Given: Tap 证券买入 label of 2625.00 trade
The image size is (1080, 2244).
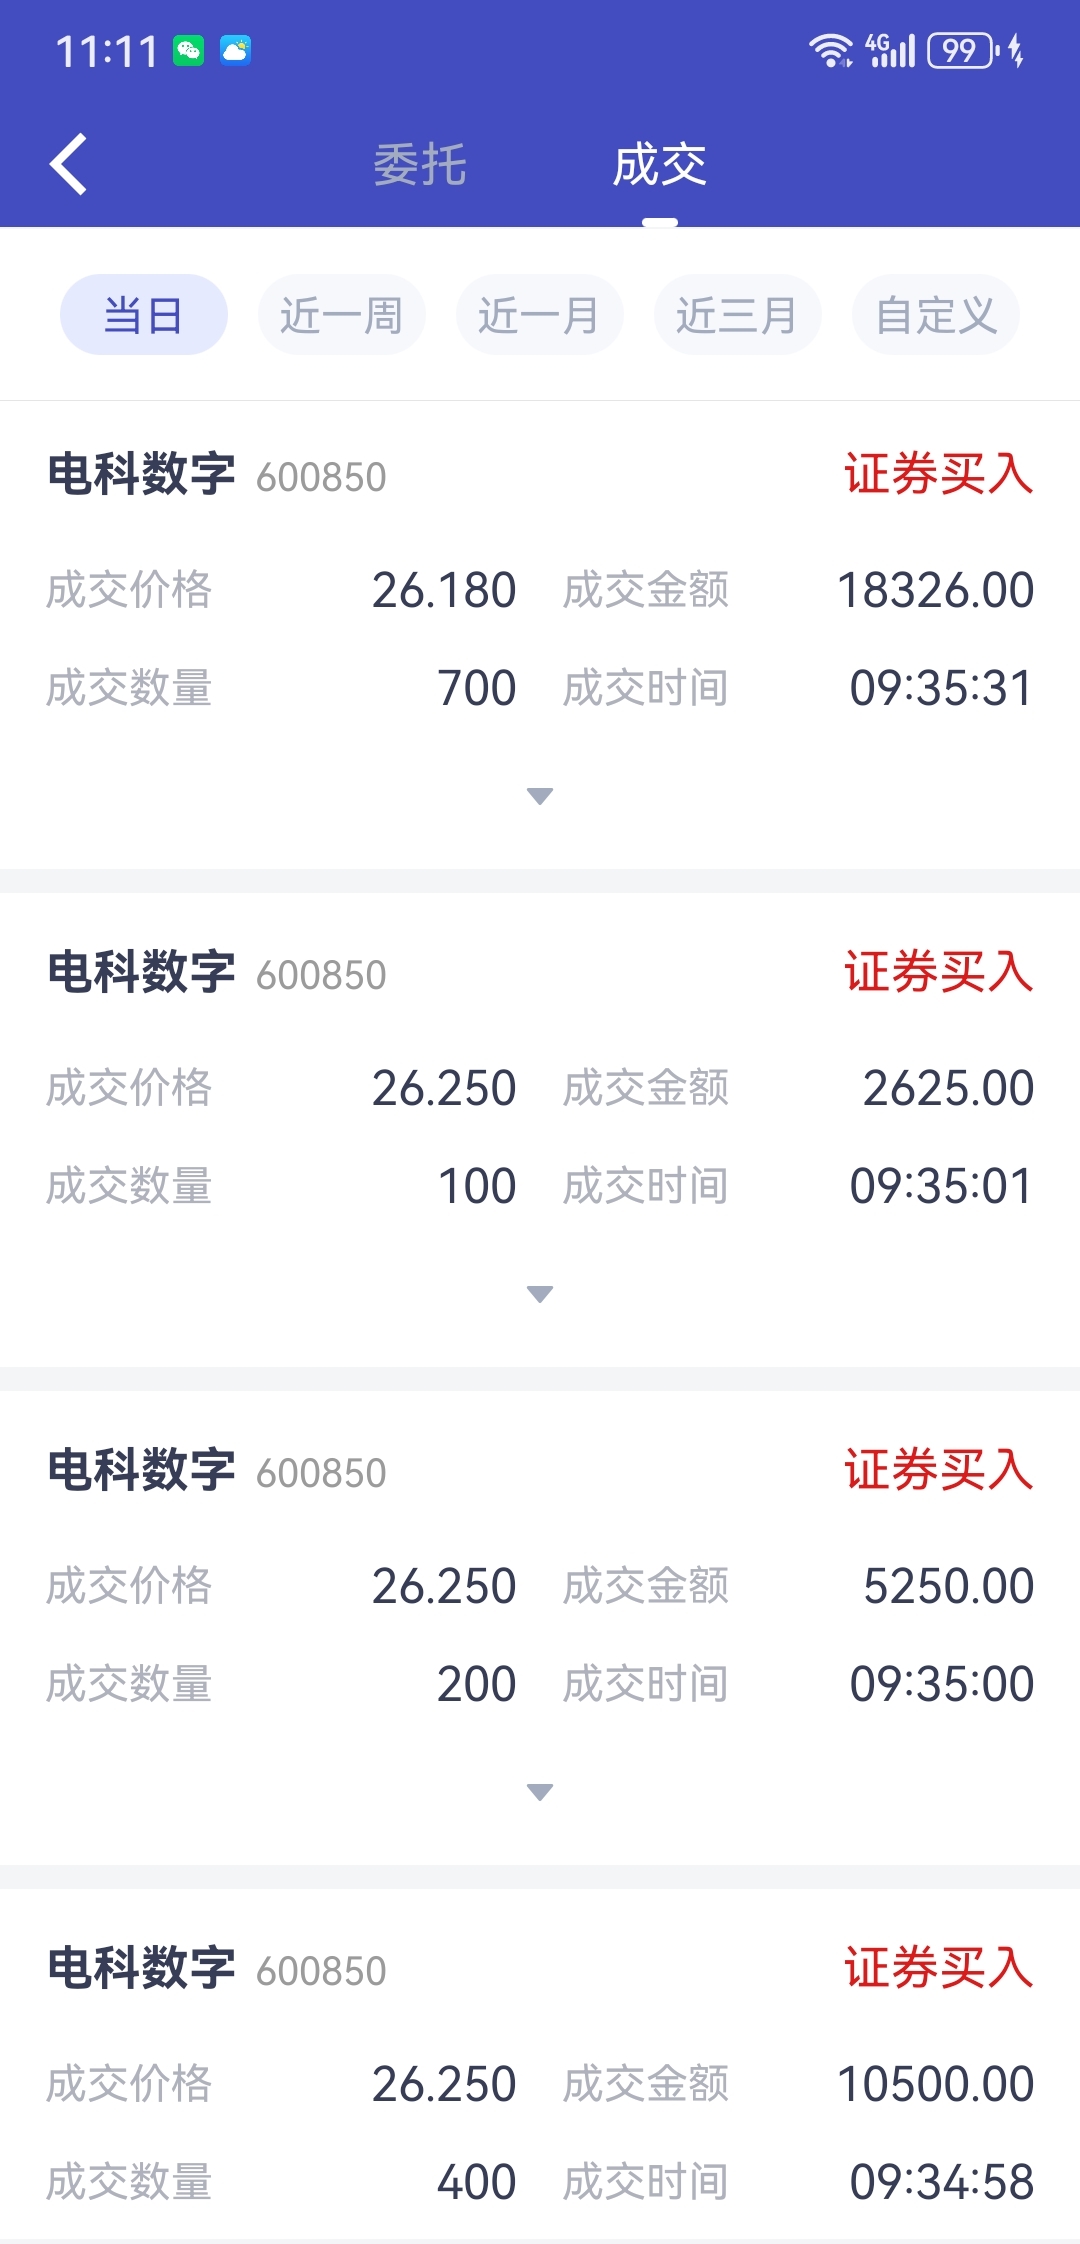Looking at the screenshot, I should coord(939,972).
